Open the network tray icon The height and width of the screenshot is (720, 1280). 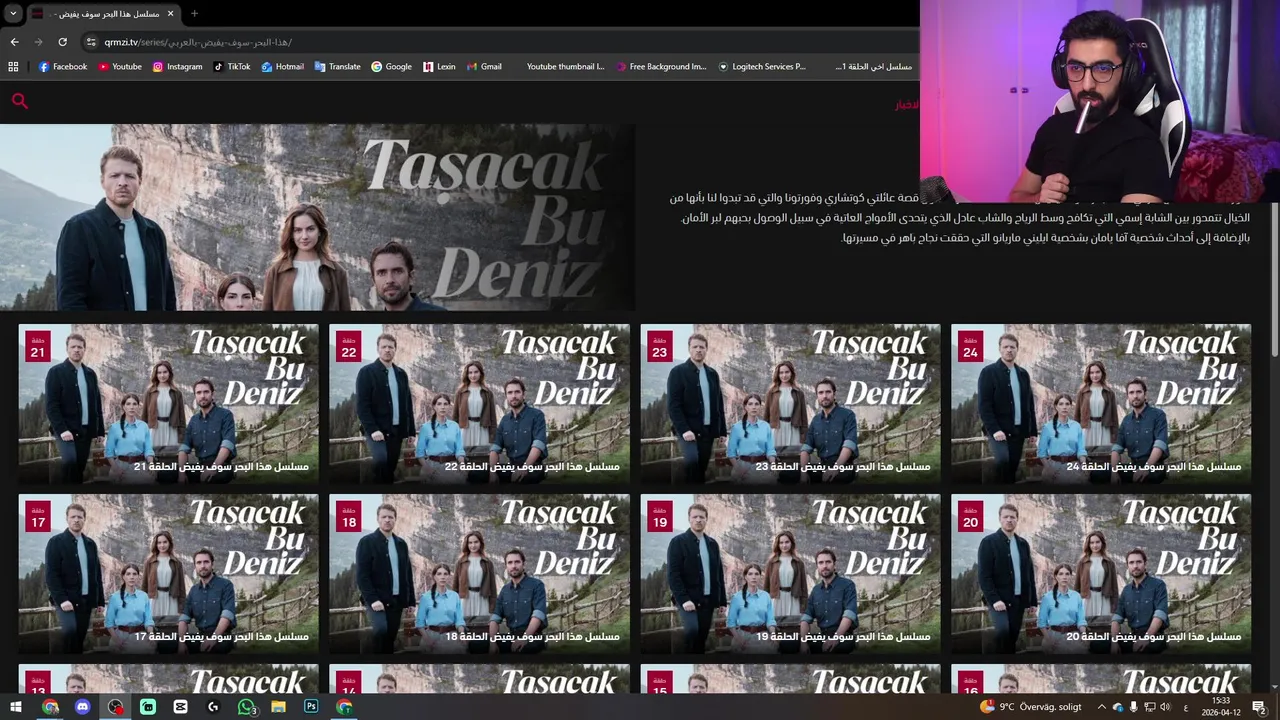1149,707
